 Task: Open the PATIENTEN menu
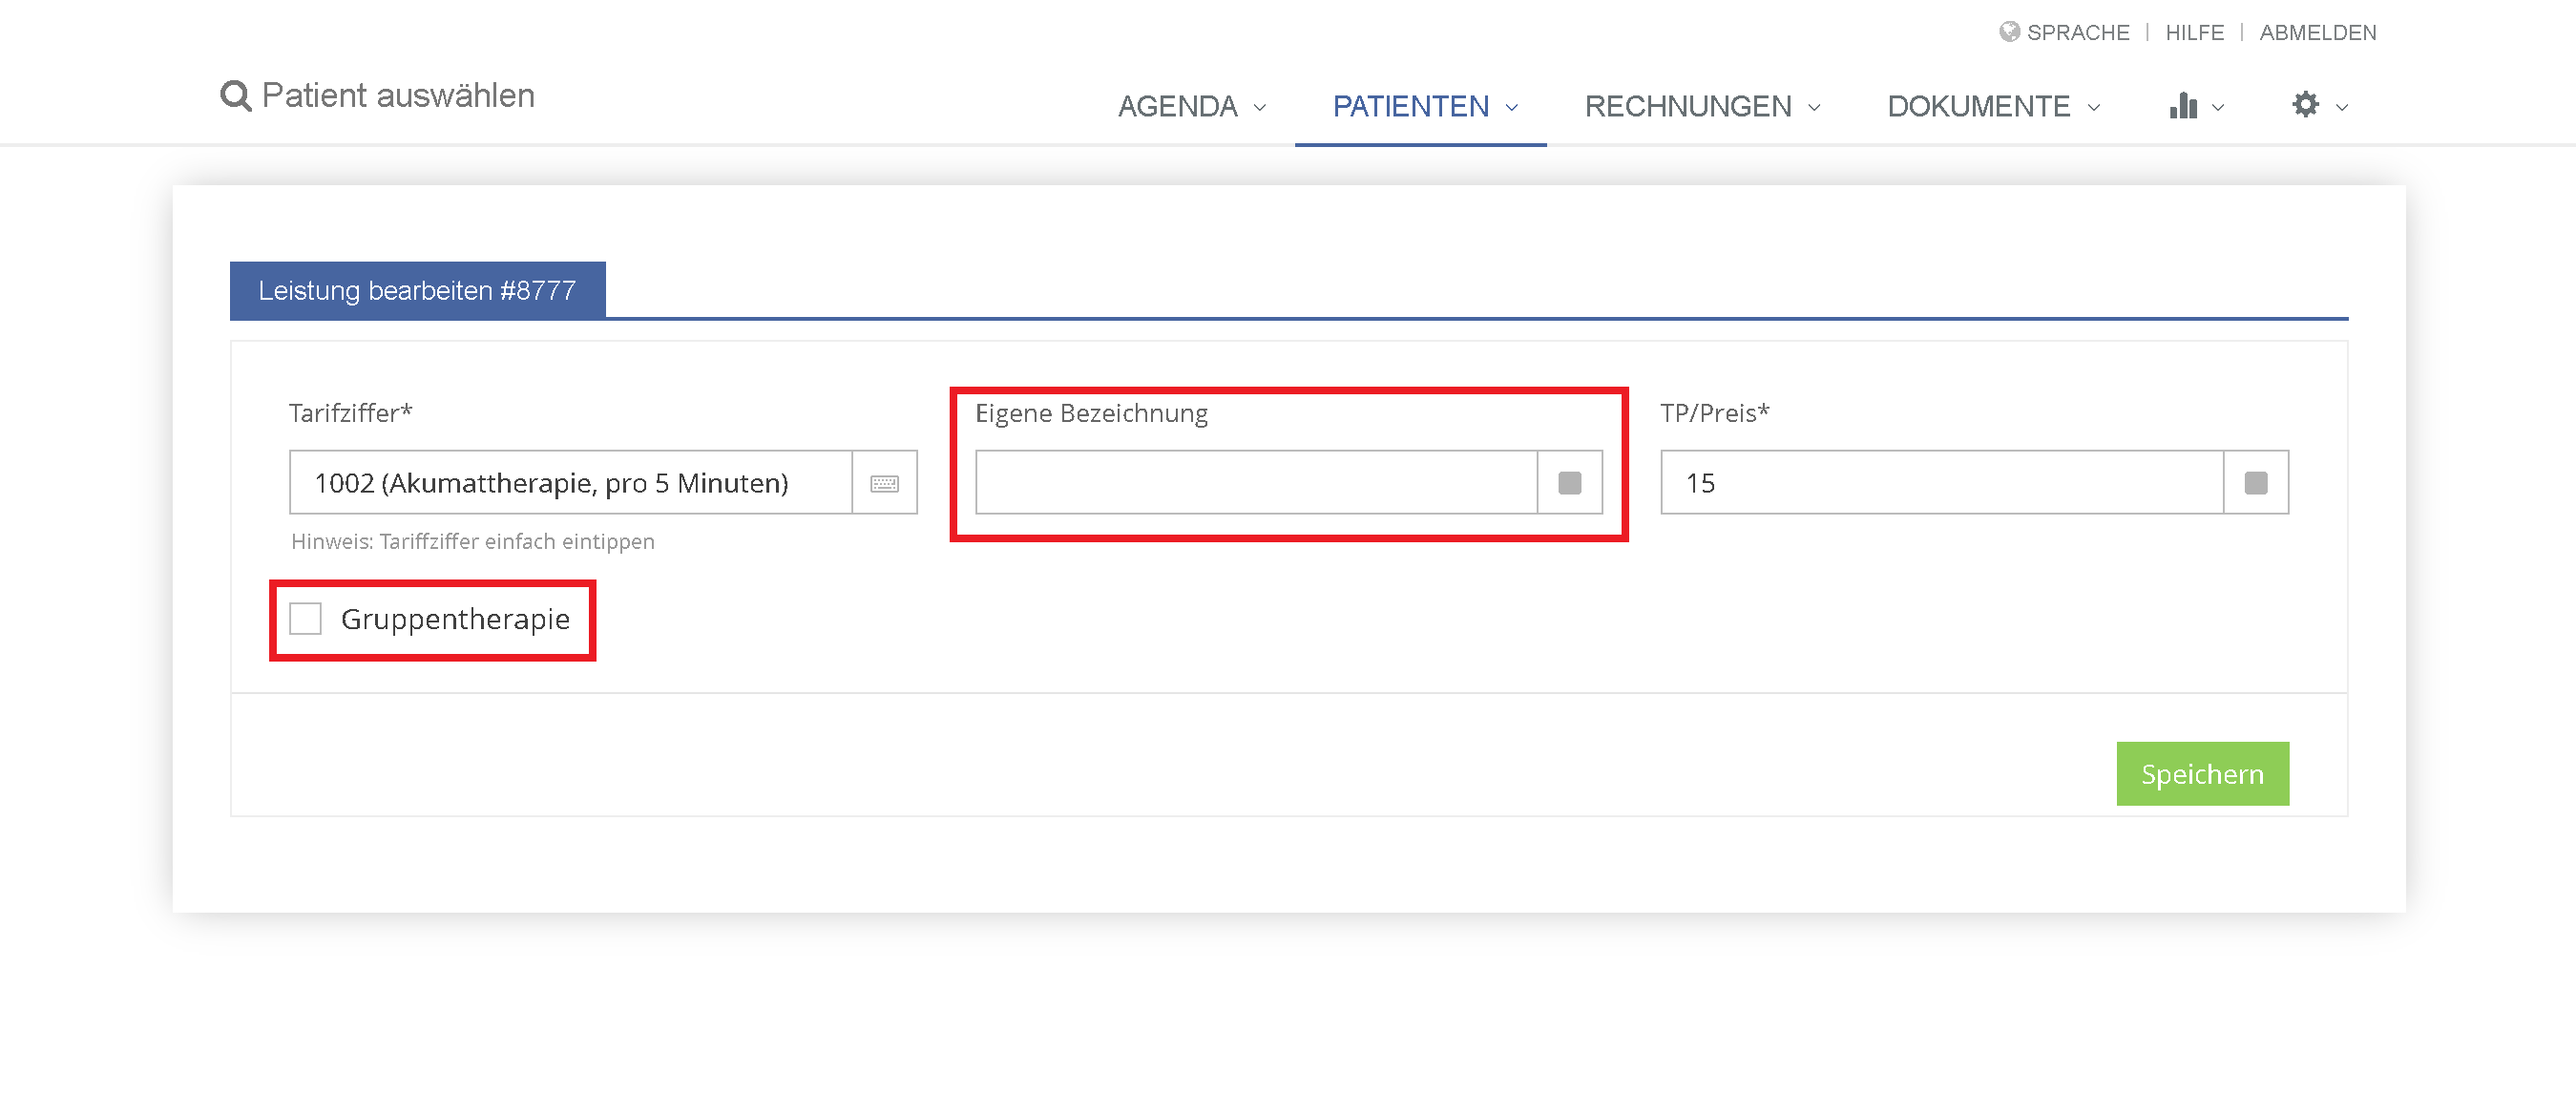click(x=1410, y=106)
